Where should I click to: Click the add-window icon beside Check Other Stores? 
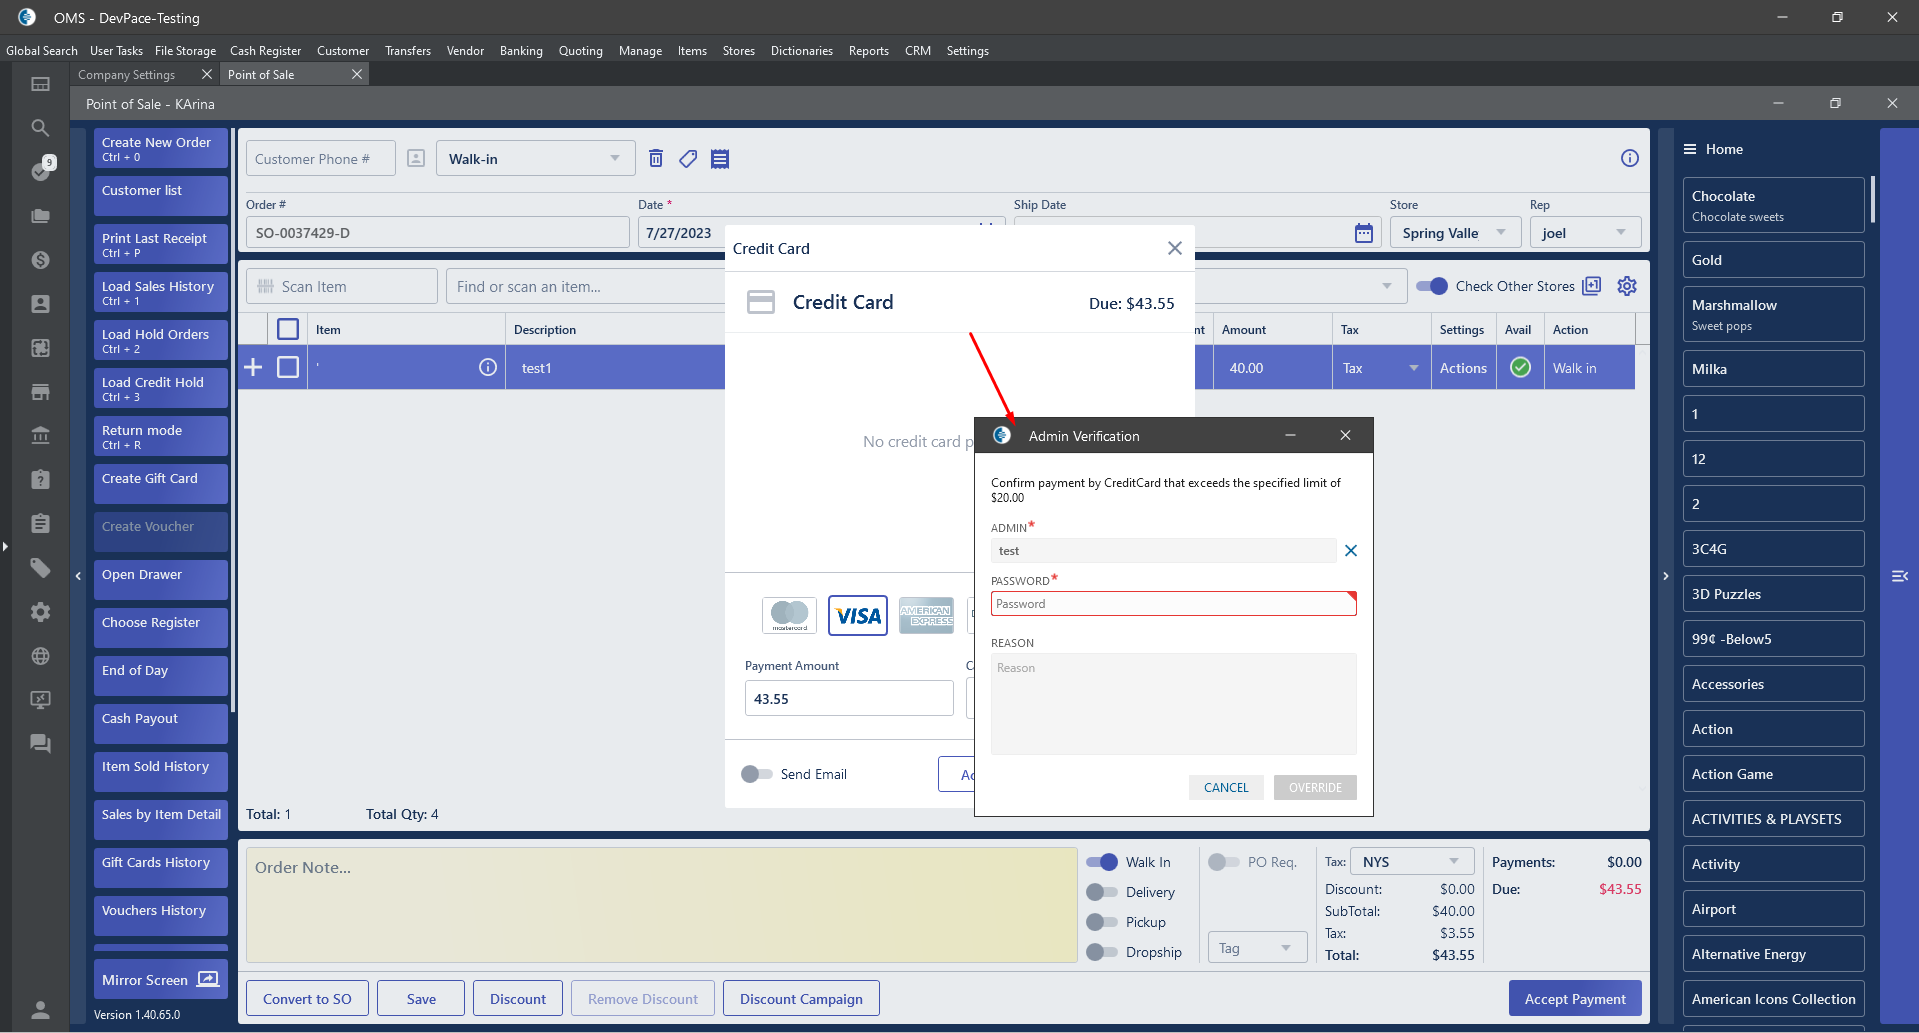click(1592, 286)
